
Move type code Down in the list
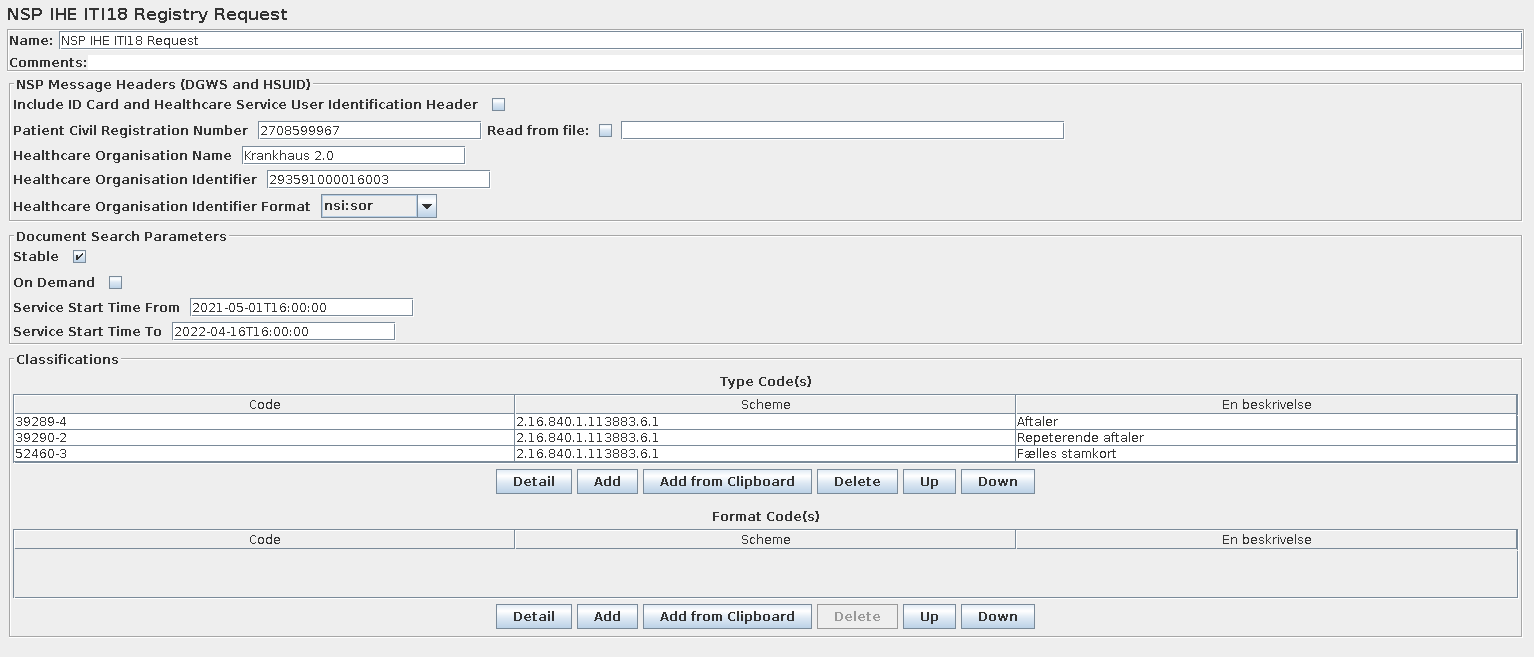997,482
